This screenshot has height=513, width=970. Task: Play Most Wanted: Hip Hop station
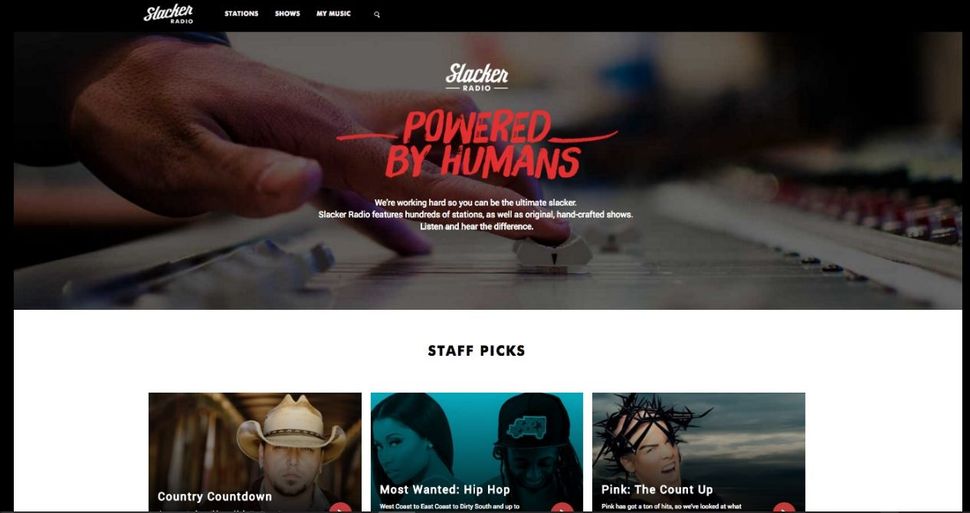(562, 508)
